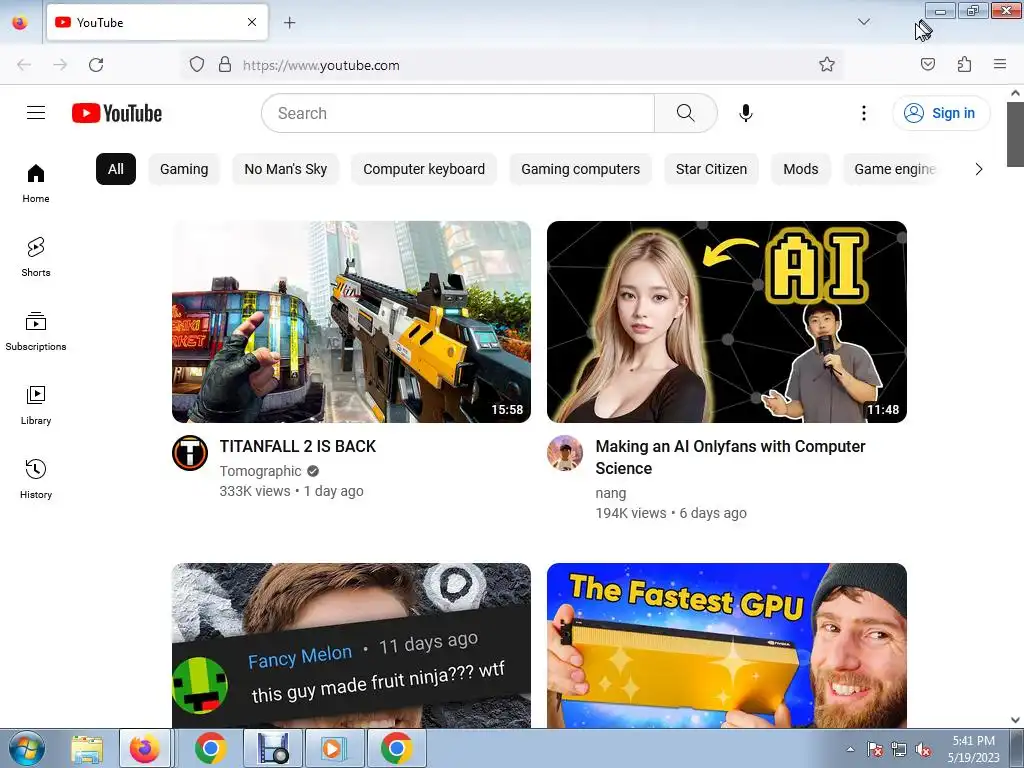Screen dimensions: 1024x768
Task: Click taskbar clock showing 5:41 PM
Action: pyautogui.click(x=973, y=748)
